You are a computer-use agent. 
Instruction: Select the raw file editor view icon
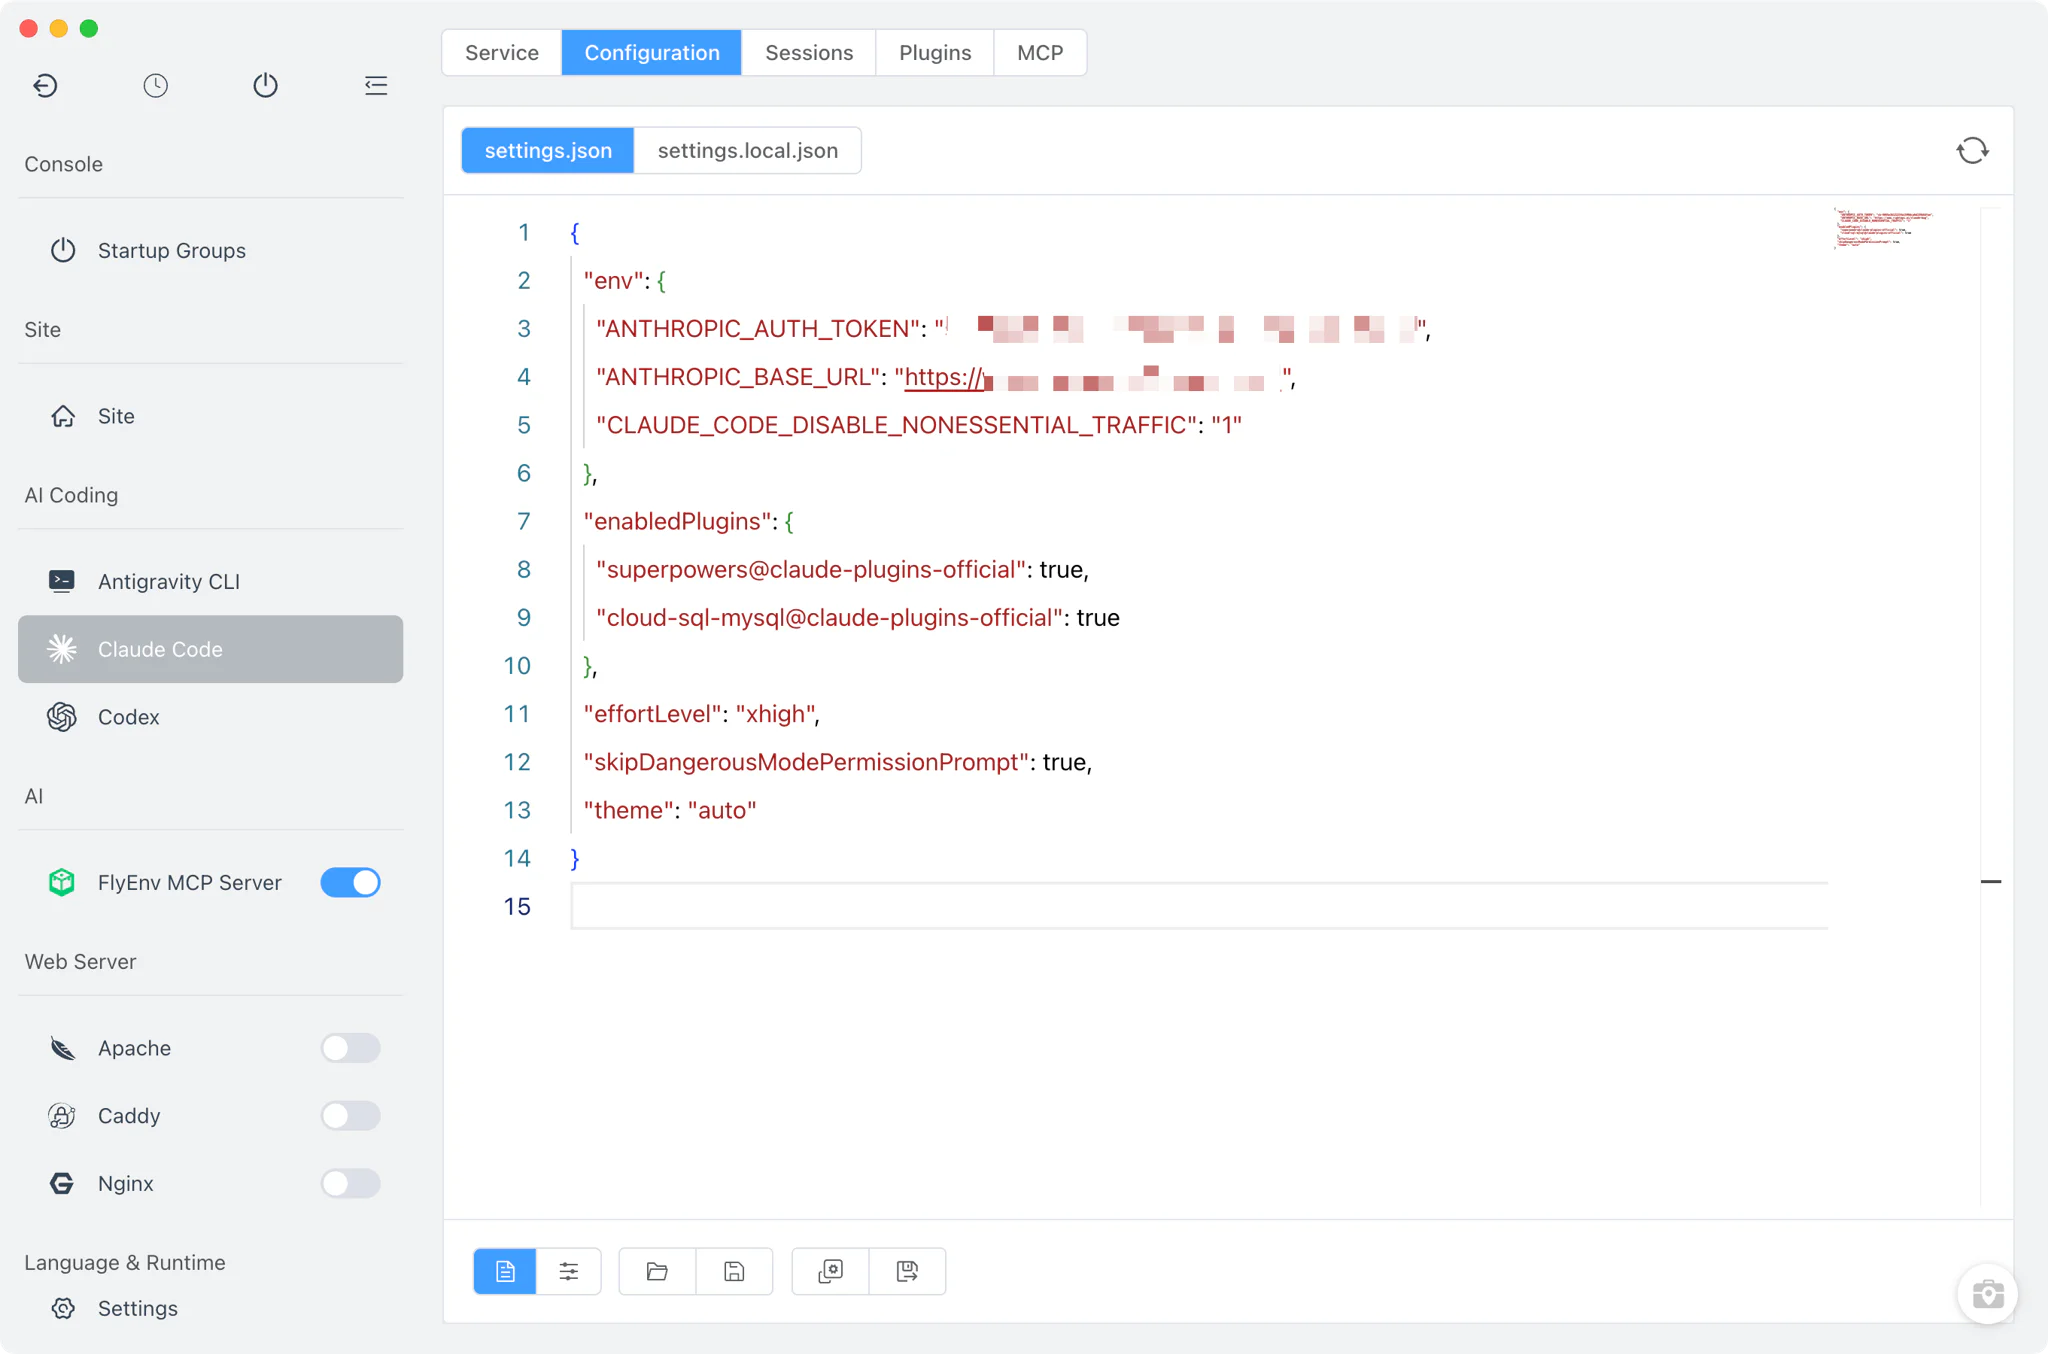(x=505, y=1271)
